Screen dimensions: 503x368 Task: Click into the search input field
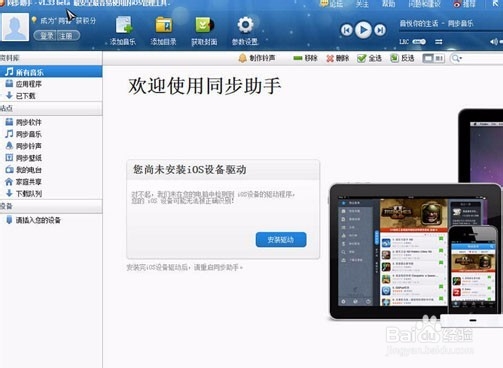[483, 59]
